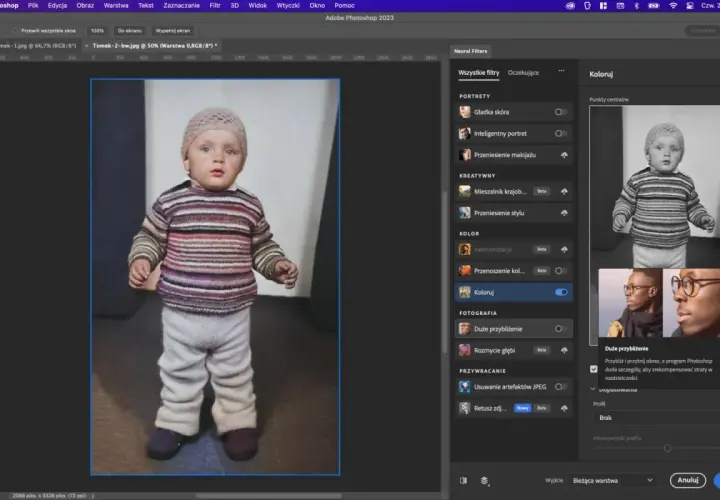Click the Control Center icon in menu bar
The image size is (720, 500).
click(690, 6)
